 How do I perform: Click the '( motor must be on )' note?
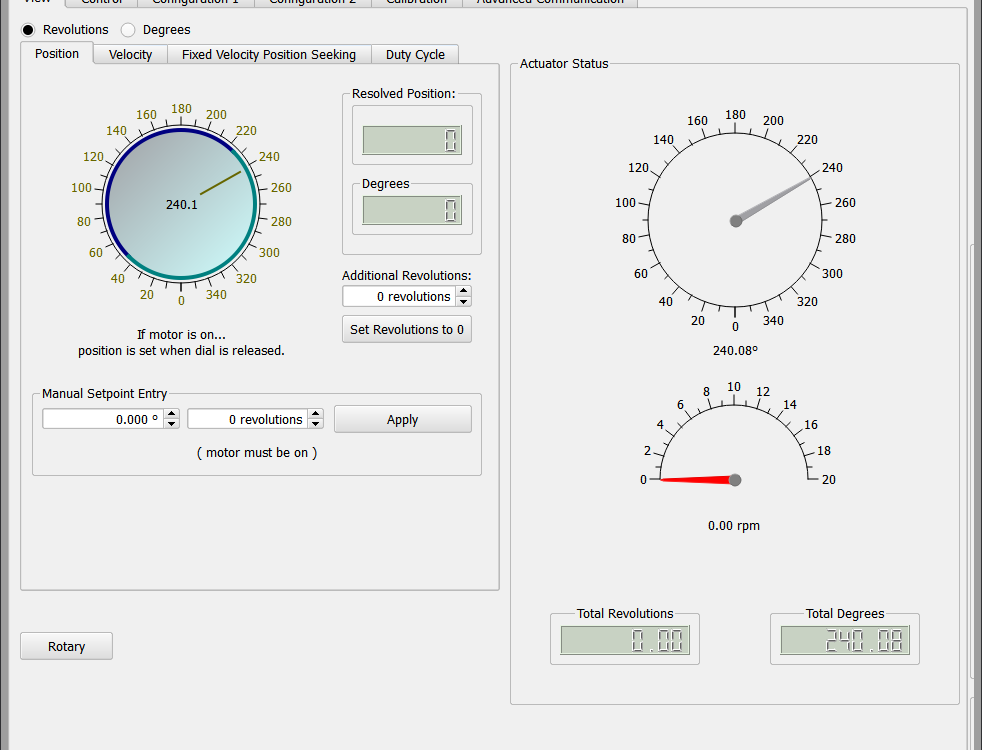[257, 453]
